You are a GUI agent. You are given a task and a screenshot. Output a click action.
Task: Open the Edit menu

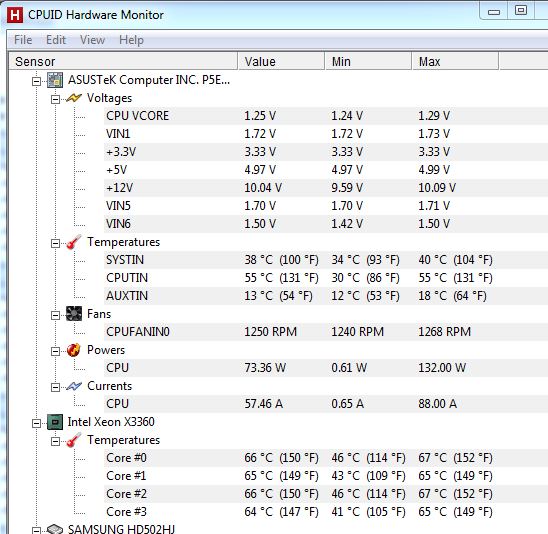coord(56,40)
